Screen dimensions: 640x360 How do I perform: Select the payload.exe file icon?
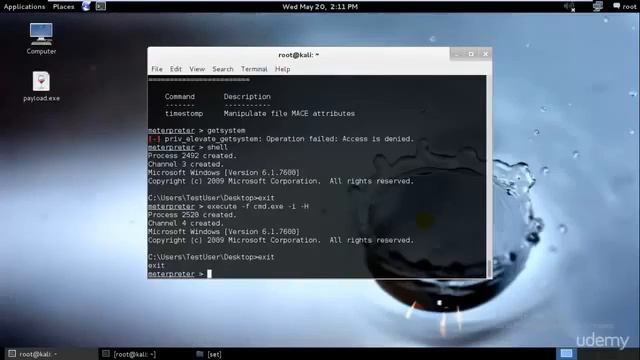pyautogui.click(x=41, y=86)
